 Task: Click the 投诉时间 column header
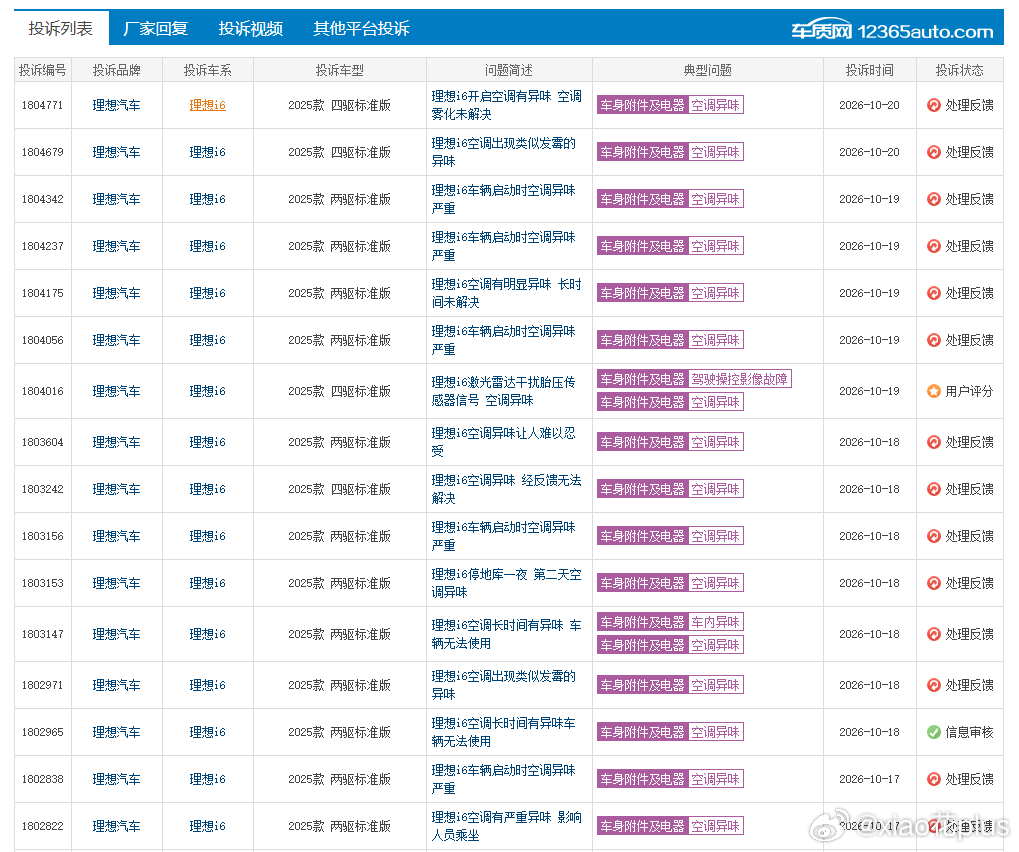click(870, 70)
